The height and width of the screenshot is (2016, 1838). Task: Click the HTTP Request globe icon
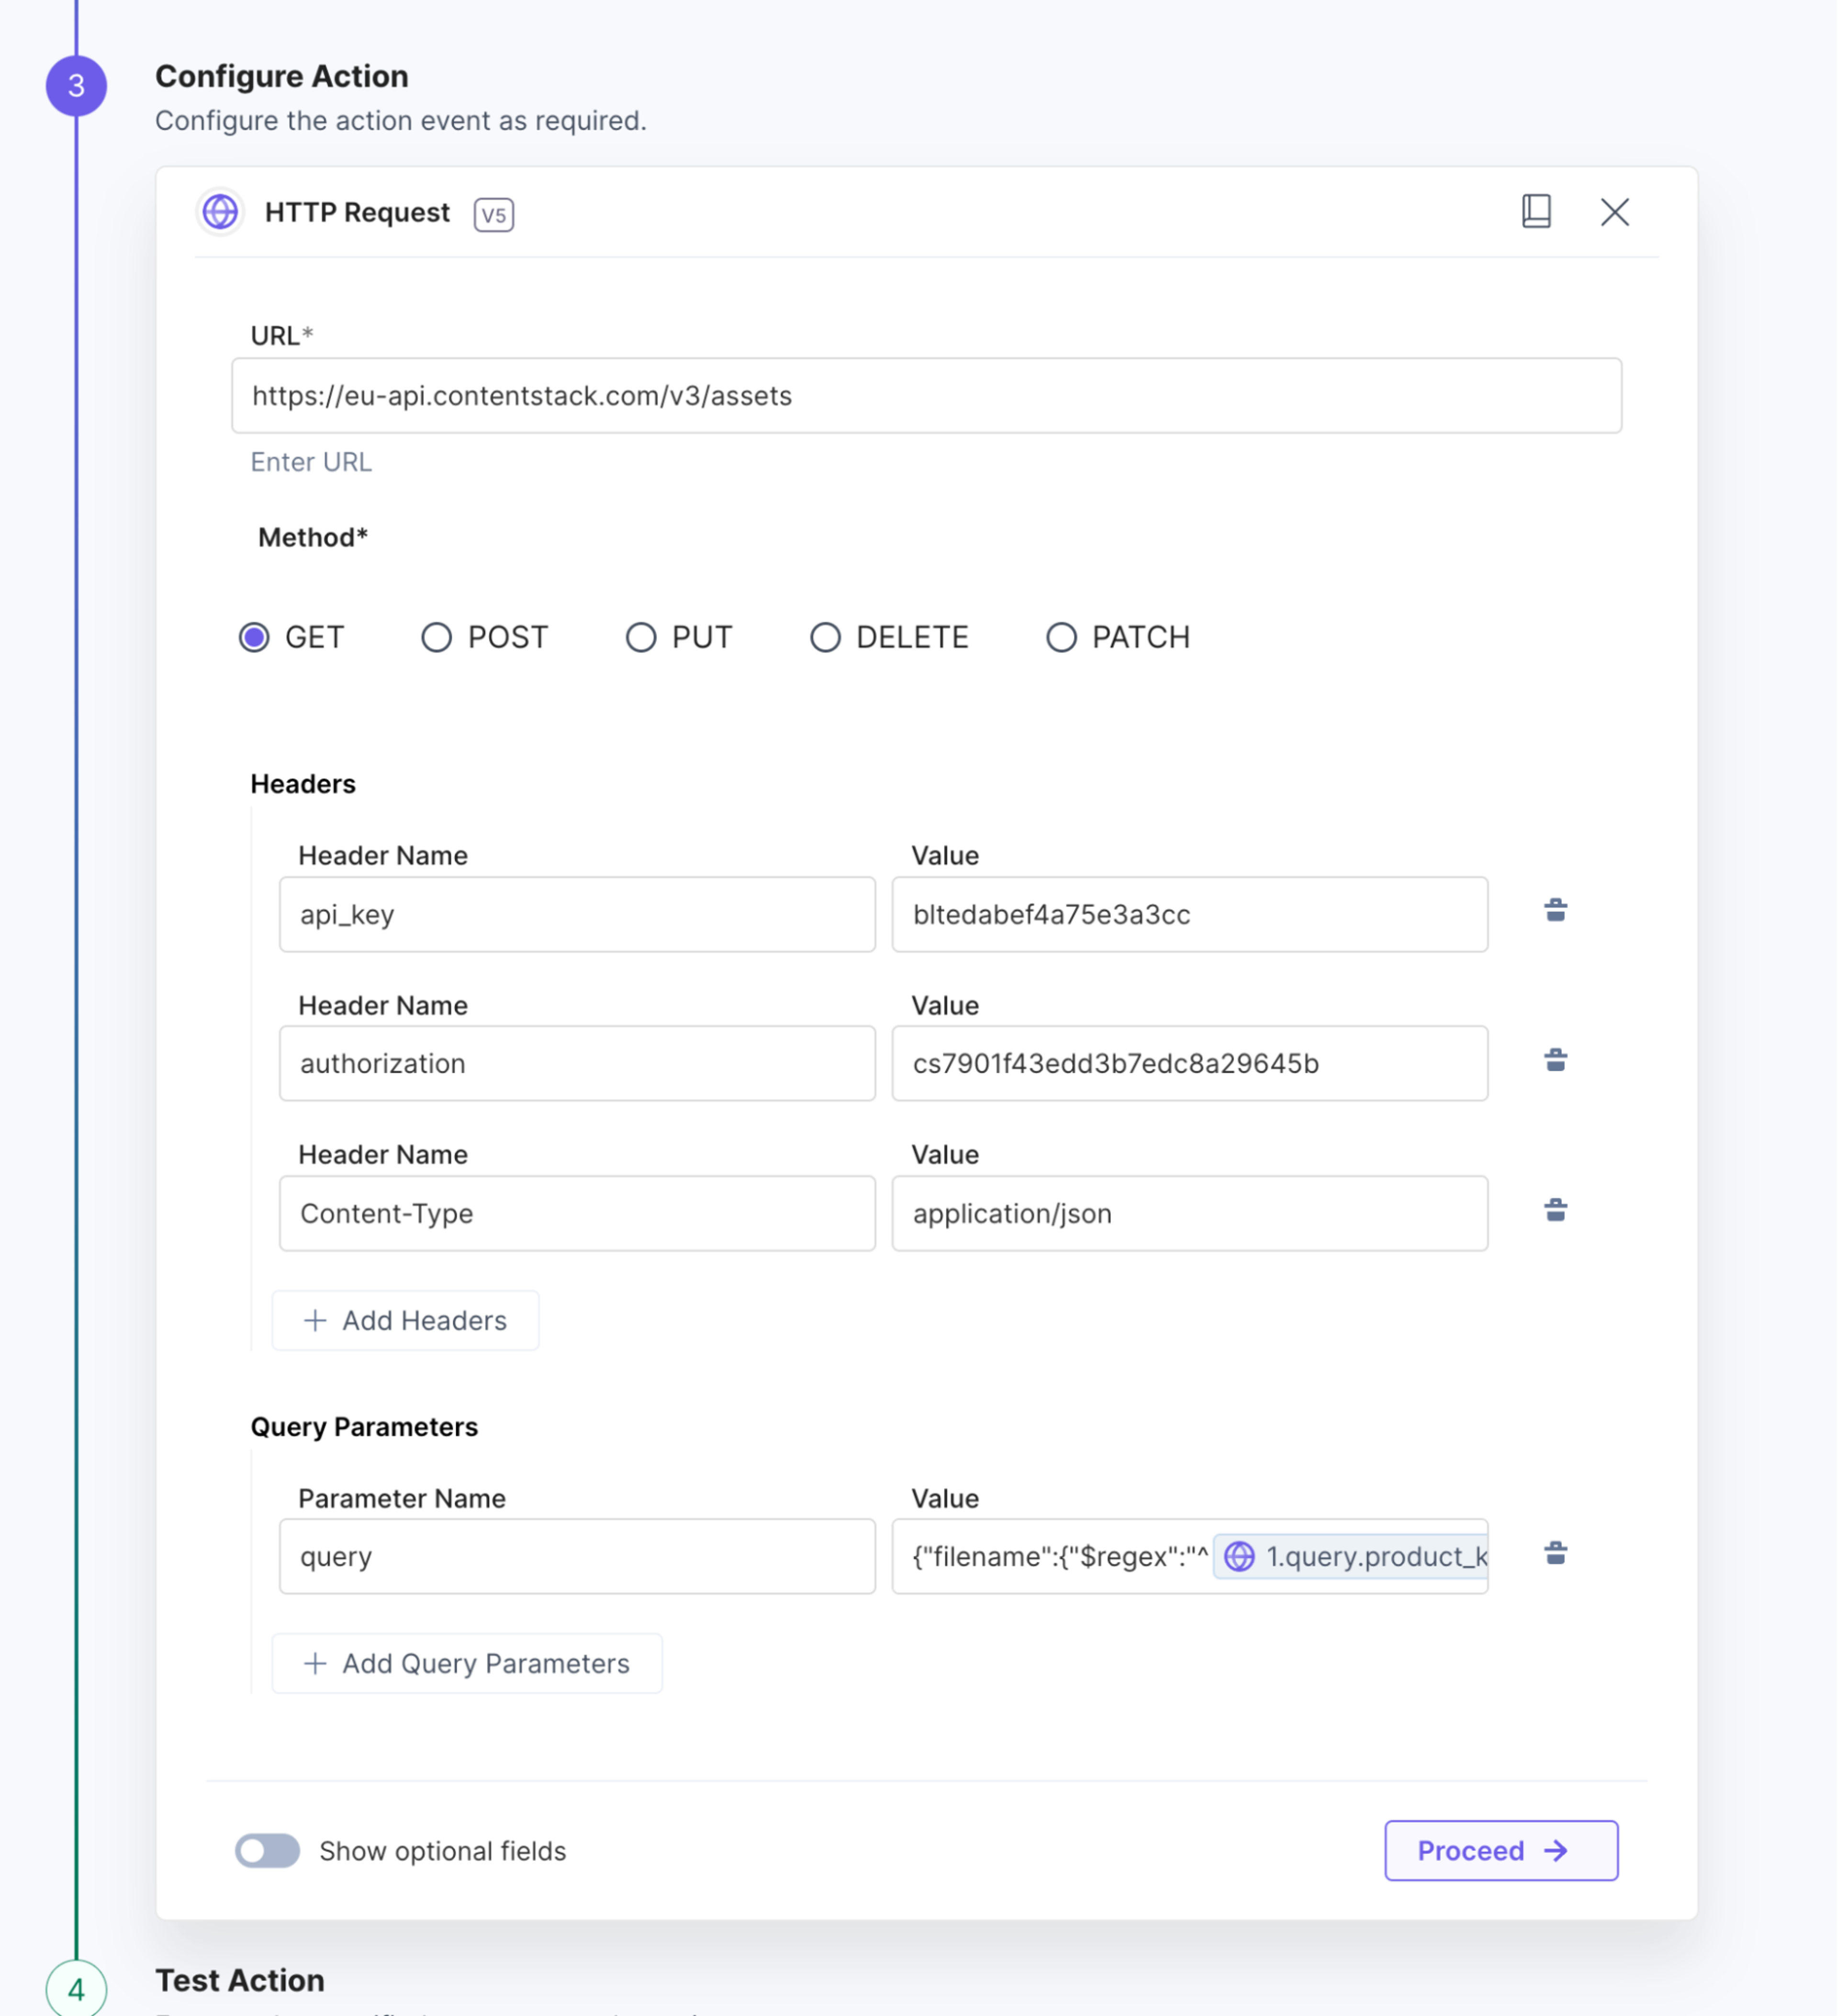coord(220,212)
